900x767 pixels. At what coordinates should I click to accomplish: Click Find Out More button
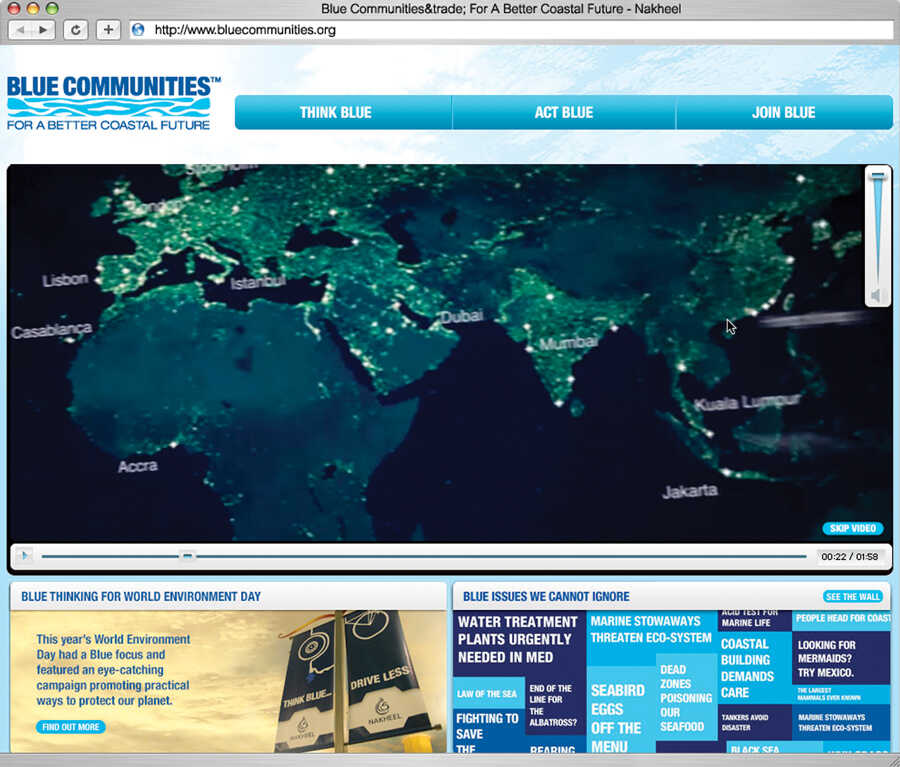[x=71, y=727]
